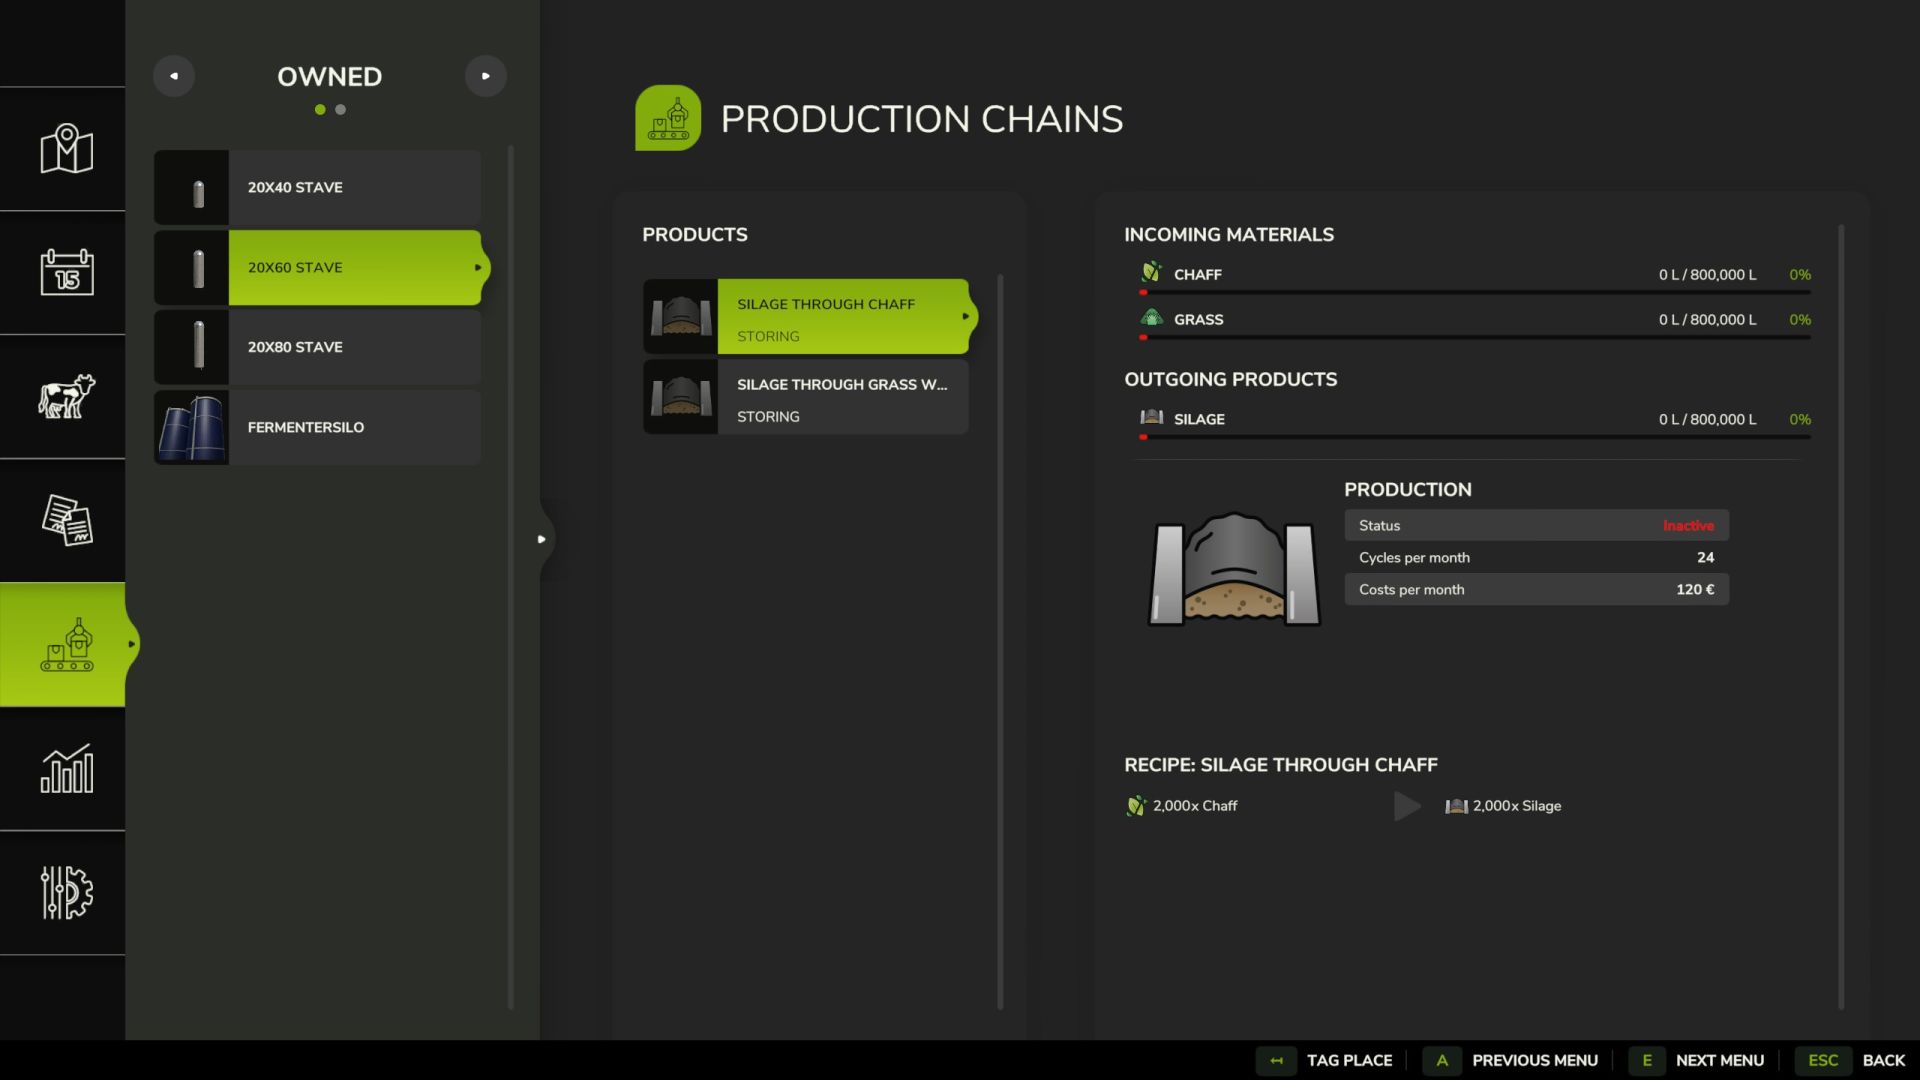Open the animals cow icon
Viewport: 1920px width, 1080px height.
66,396
